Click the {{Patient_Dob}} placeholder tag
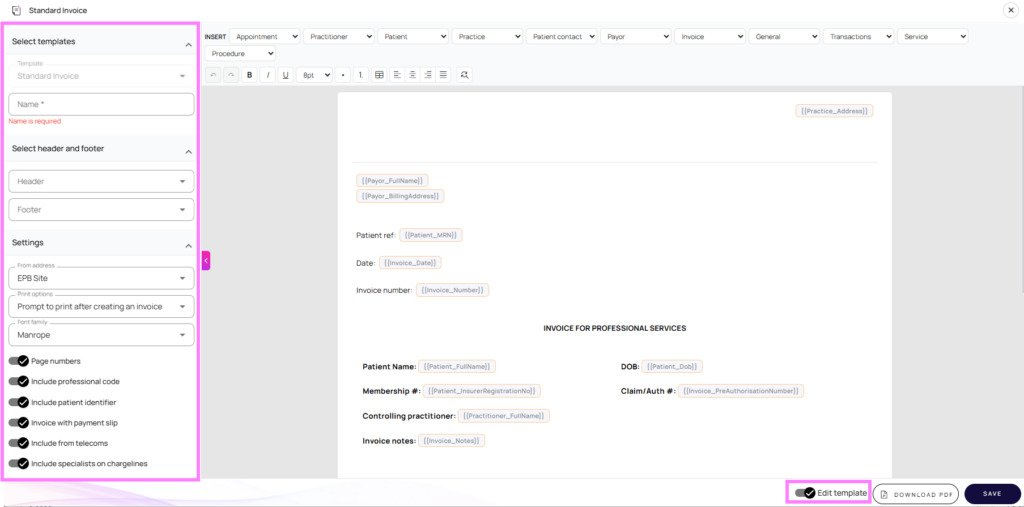This screenshot has height=507, width=1024. [672, 367]
